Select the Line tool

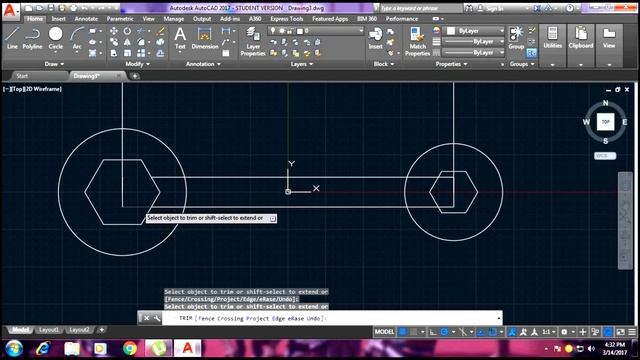[12, 38]
